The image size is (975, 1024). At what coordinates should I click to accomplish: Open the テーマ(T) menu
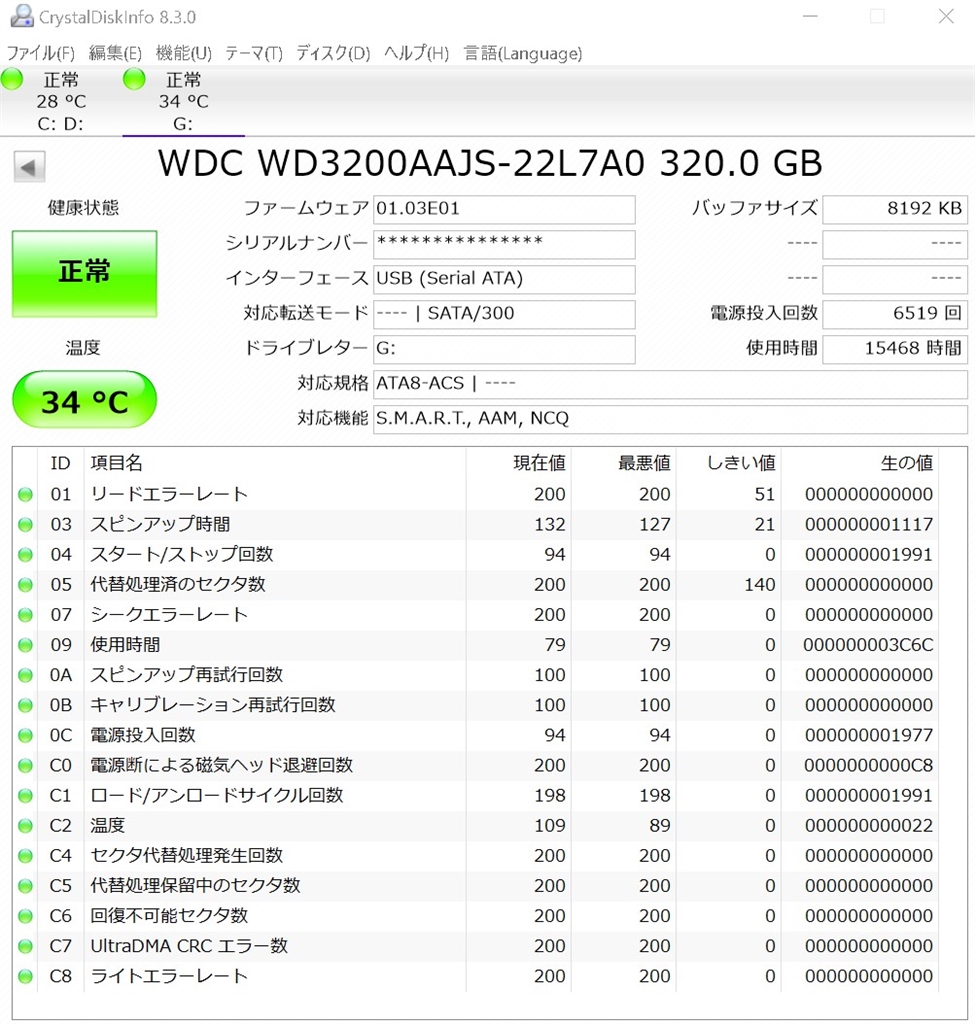click(x=253, y=53)
